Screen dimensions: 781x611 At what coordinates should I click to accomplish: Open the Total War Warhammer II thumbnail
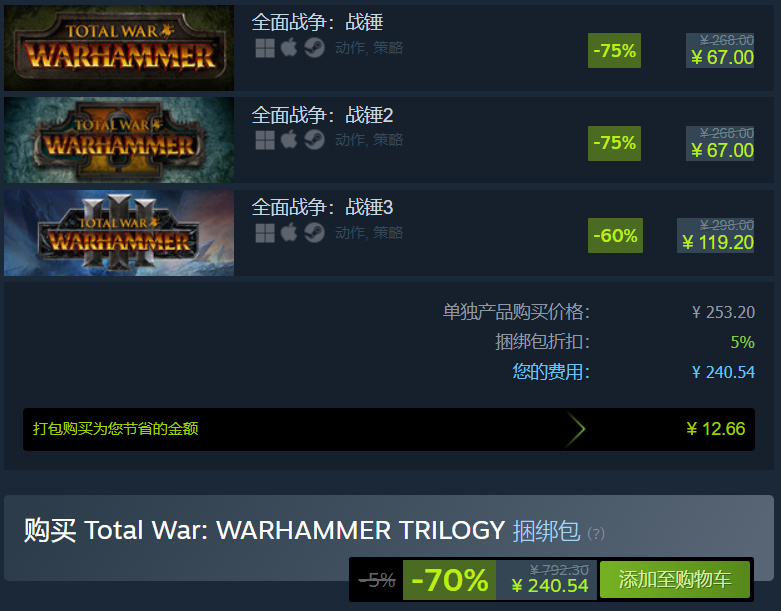[119, 140]
